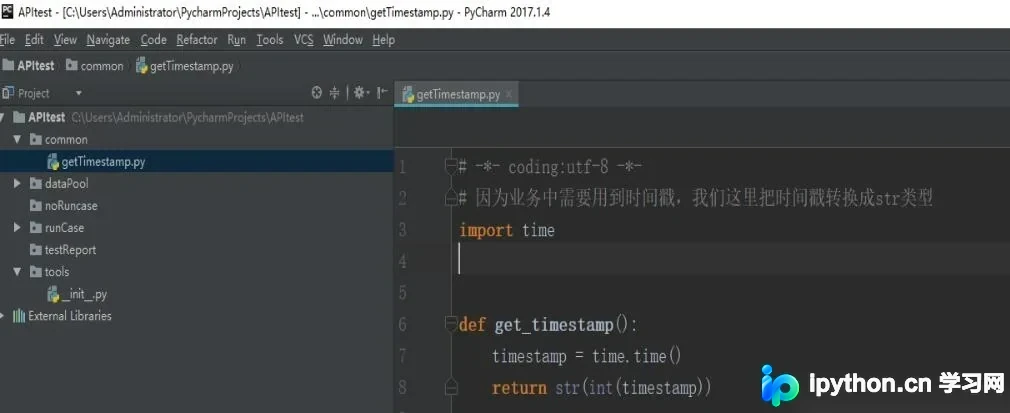Click common folder in the breadcrumb bar
The image size is (1010, 413).
point(94,66)
